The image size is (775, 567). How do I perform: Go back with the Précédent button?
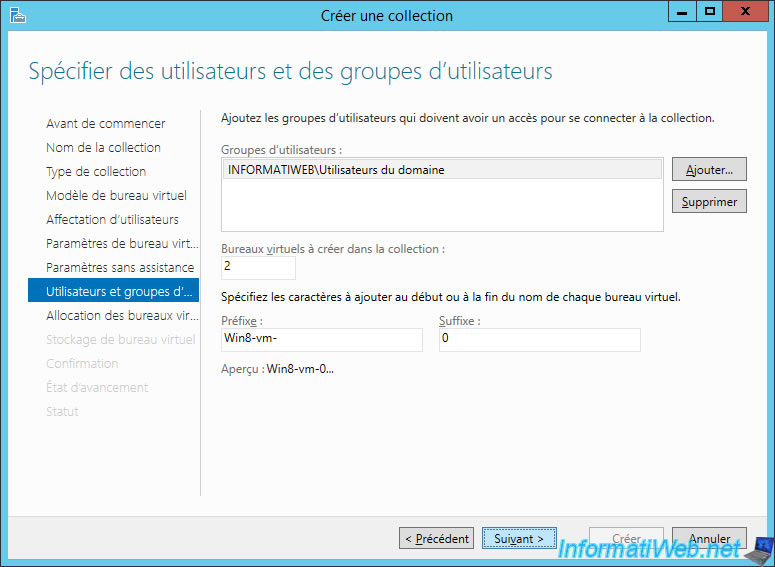[436, 538]
